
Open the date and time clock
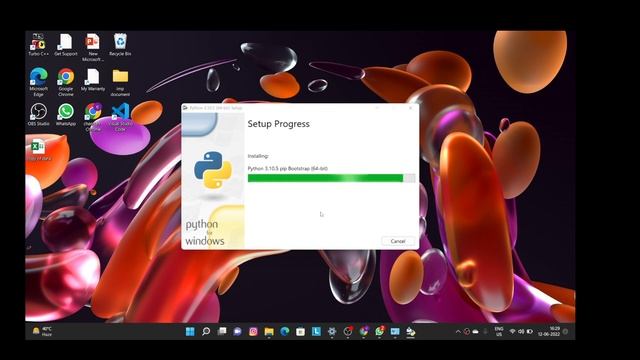549,331
